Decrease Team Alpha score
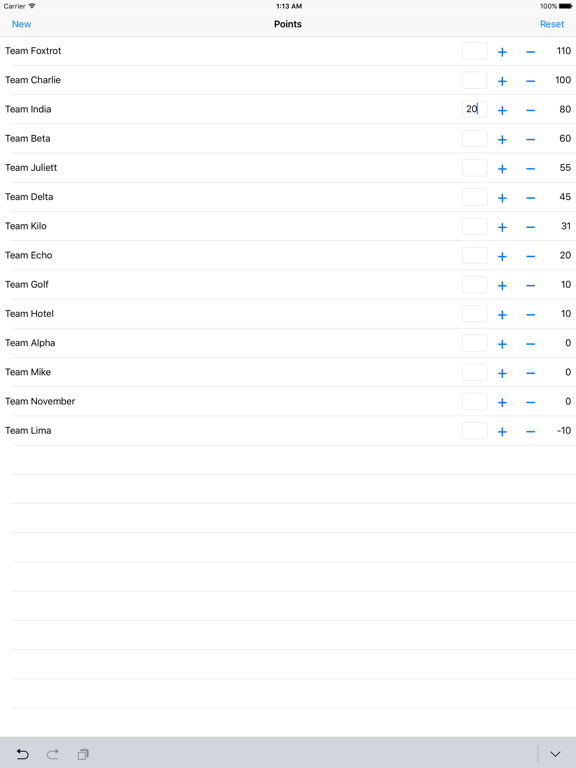Image resolution: width=576 pixels, height=768 pixels. pos(530,344)
